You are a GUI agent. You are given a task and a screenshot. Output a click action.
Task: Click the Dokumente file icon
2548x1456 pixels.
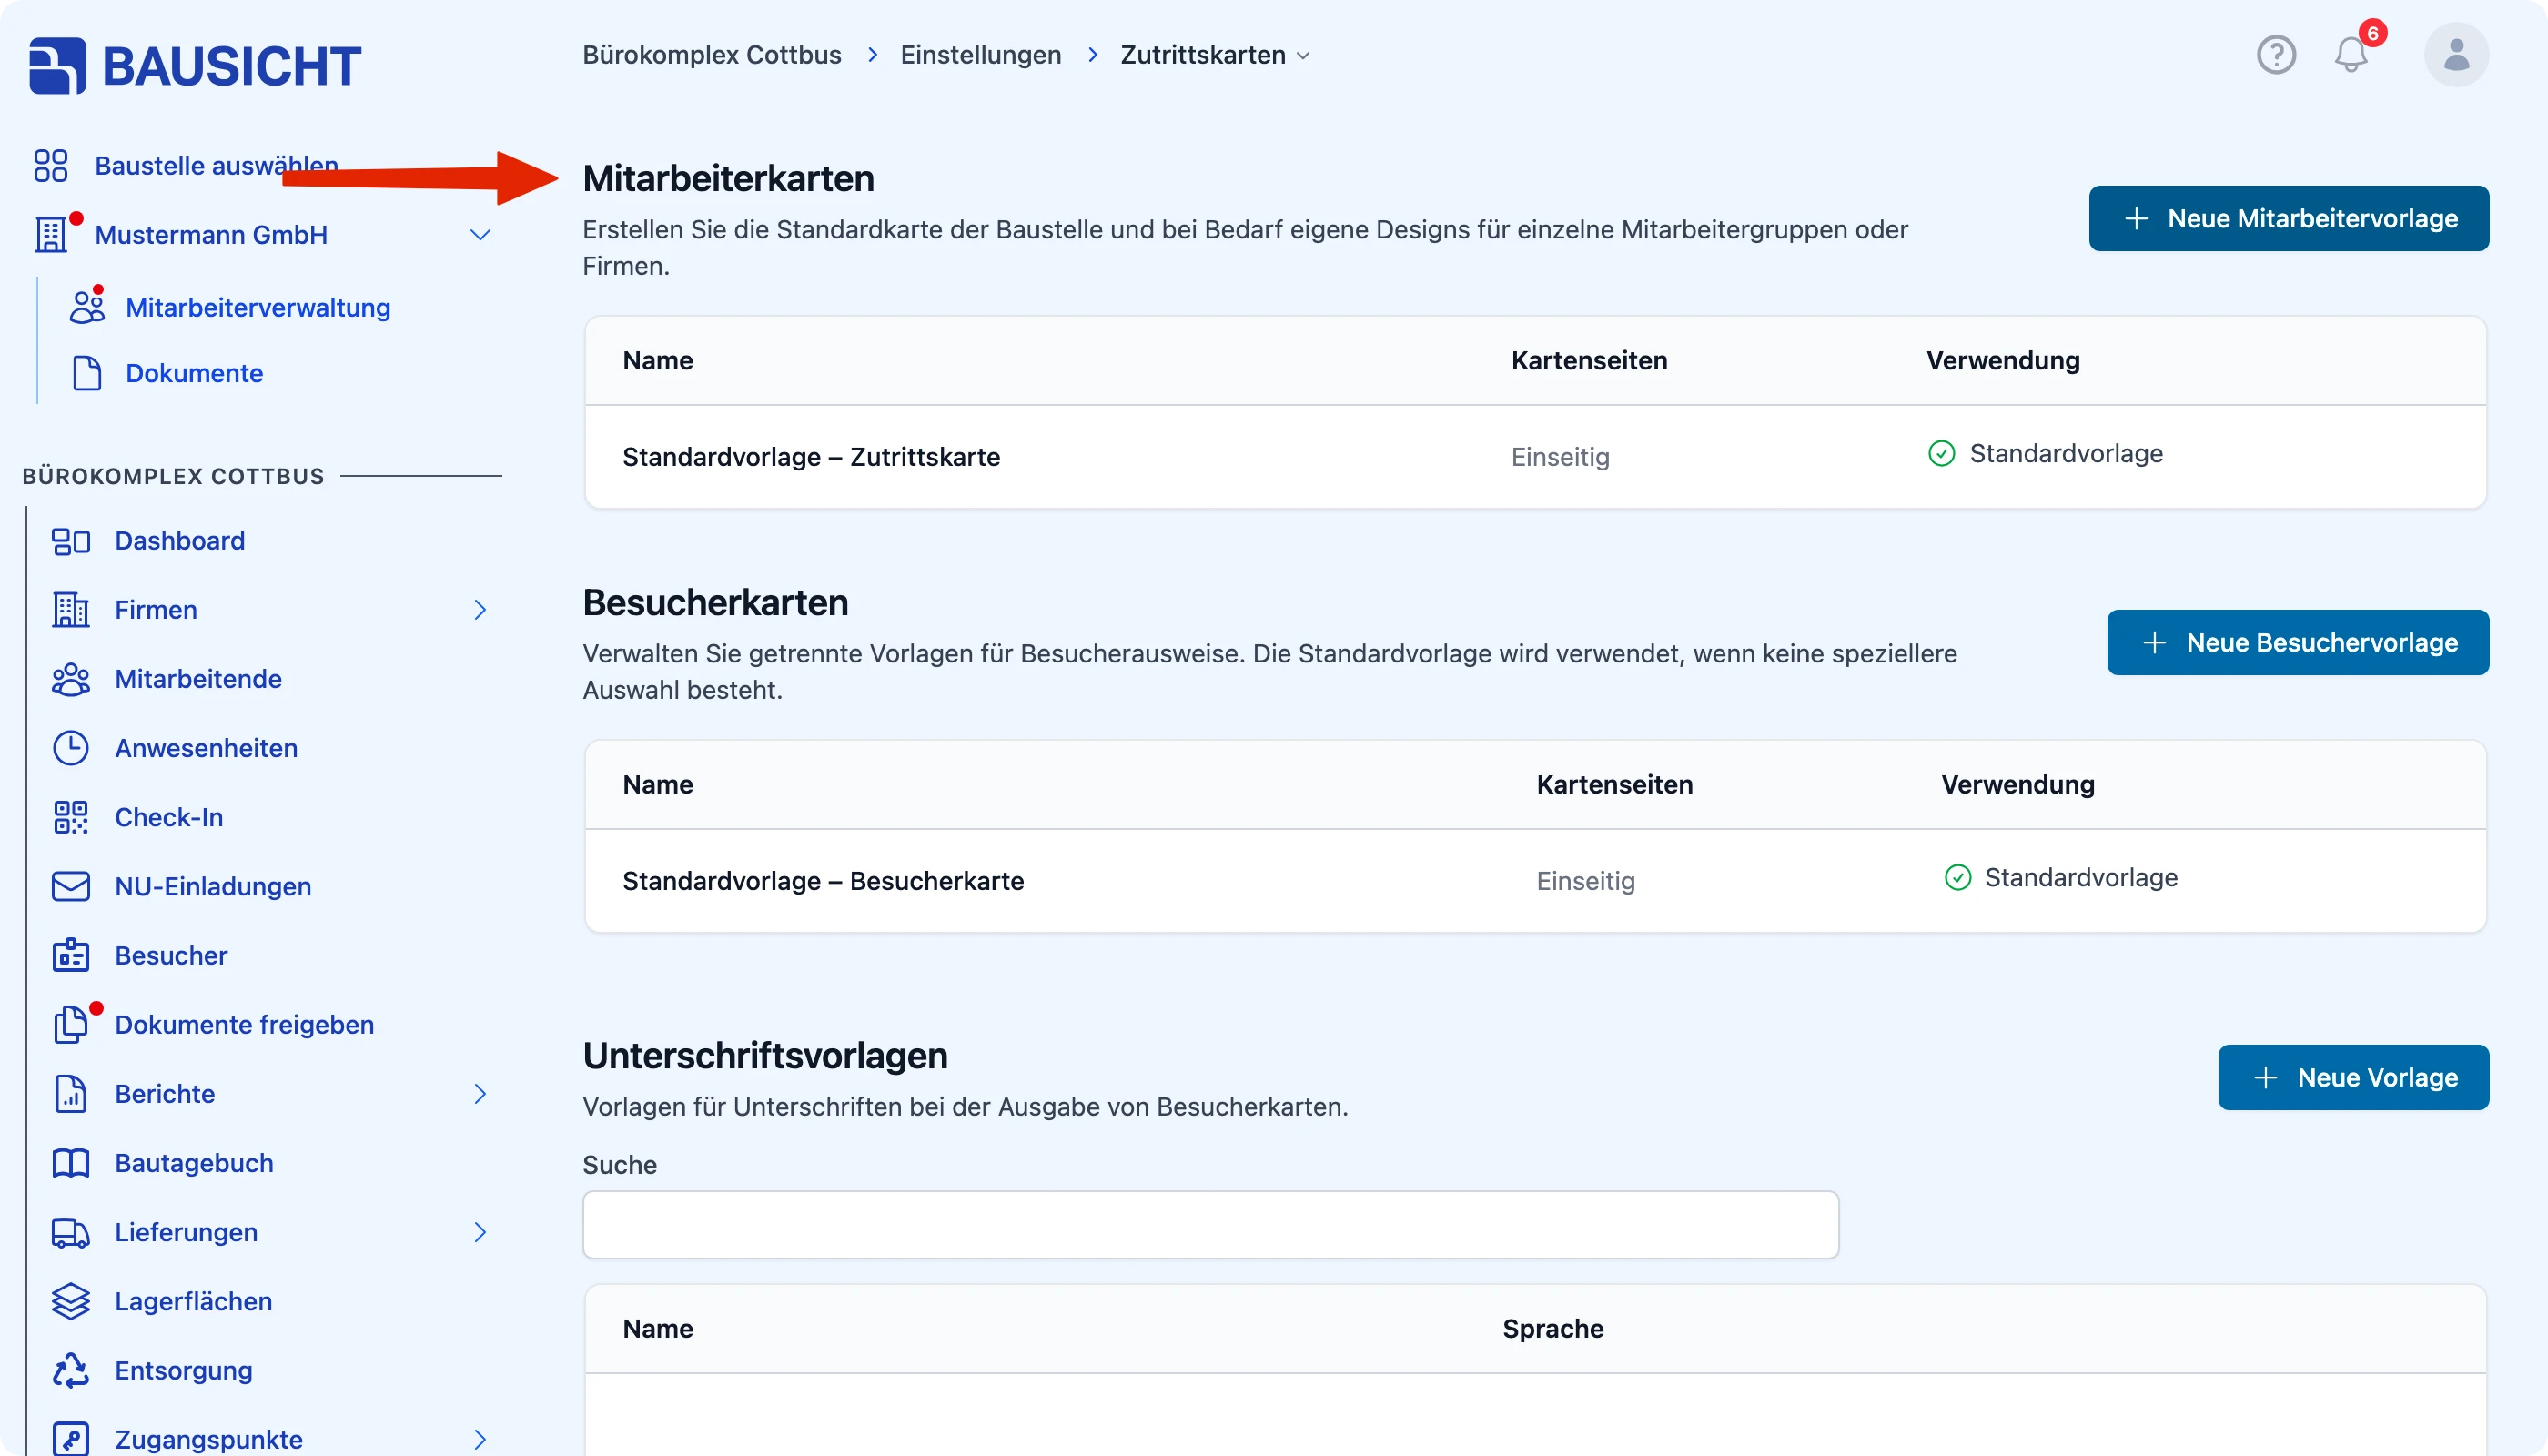(x=87, y=373)
